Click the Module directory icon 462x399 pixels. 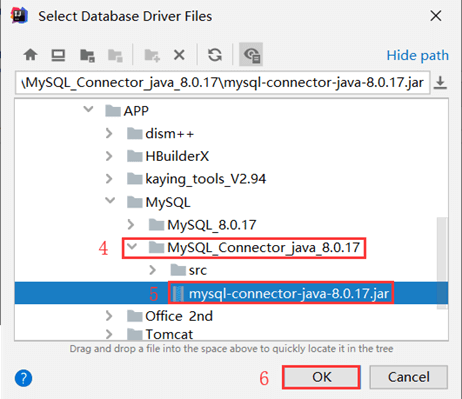point(115,55)
